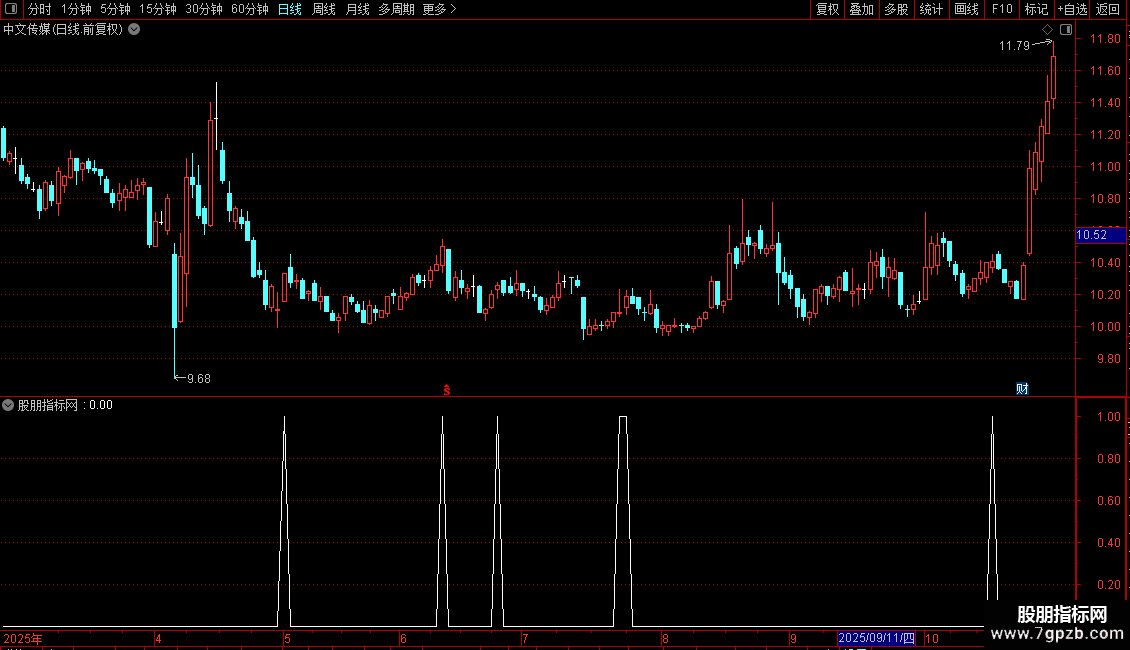Click the 1.00 indicator axis label
1130x650 pixels.
coord(1108,417)
